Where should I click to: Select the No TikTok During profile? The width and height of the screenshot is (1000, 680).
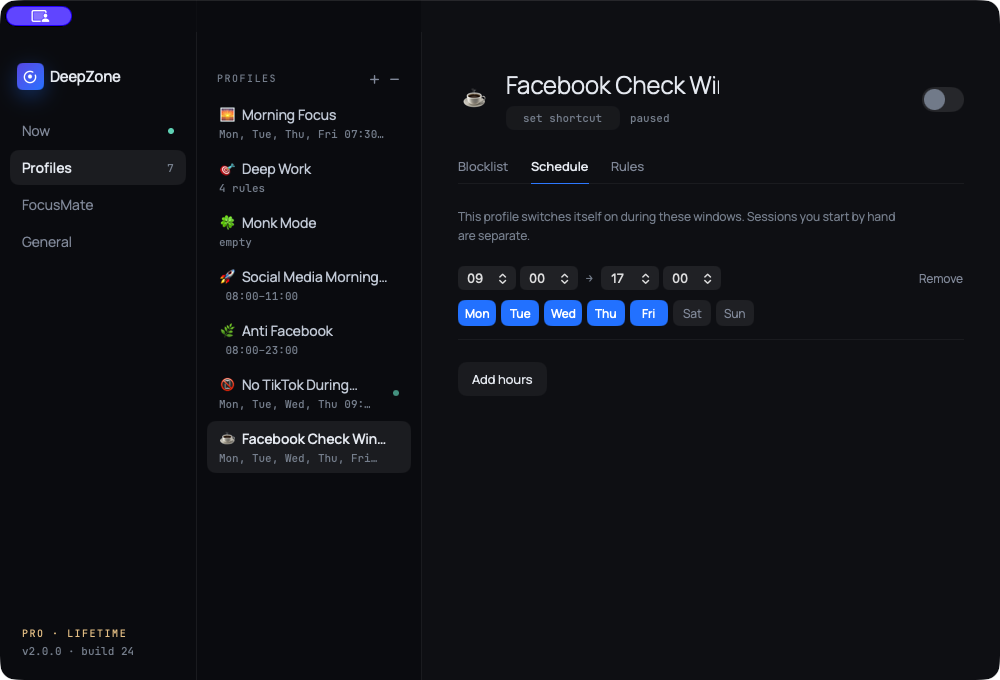[x=309, y=393]
